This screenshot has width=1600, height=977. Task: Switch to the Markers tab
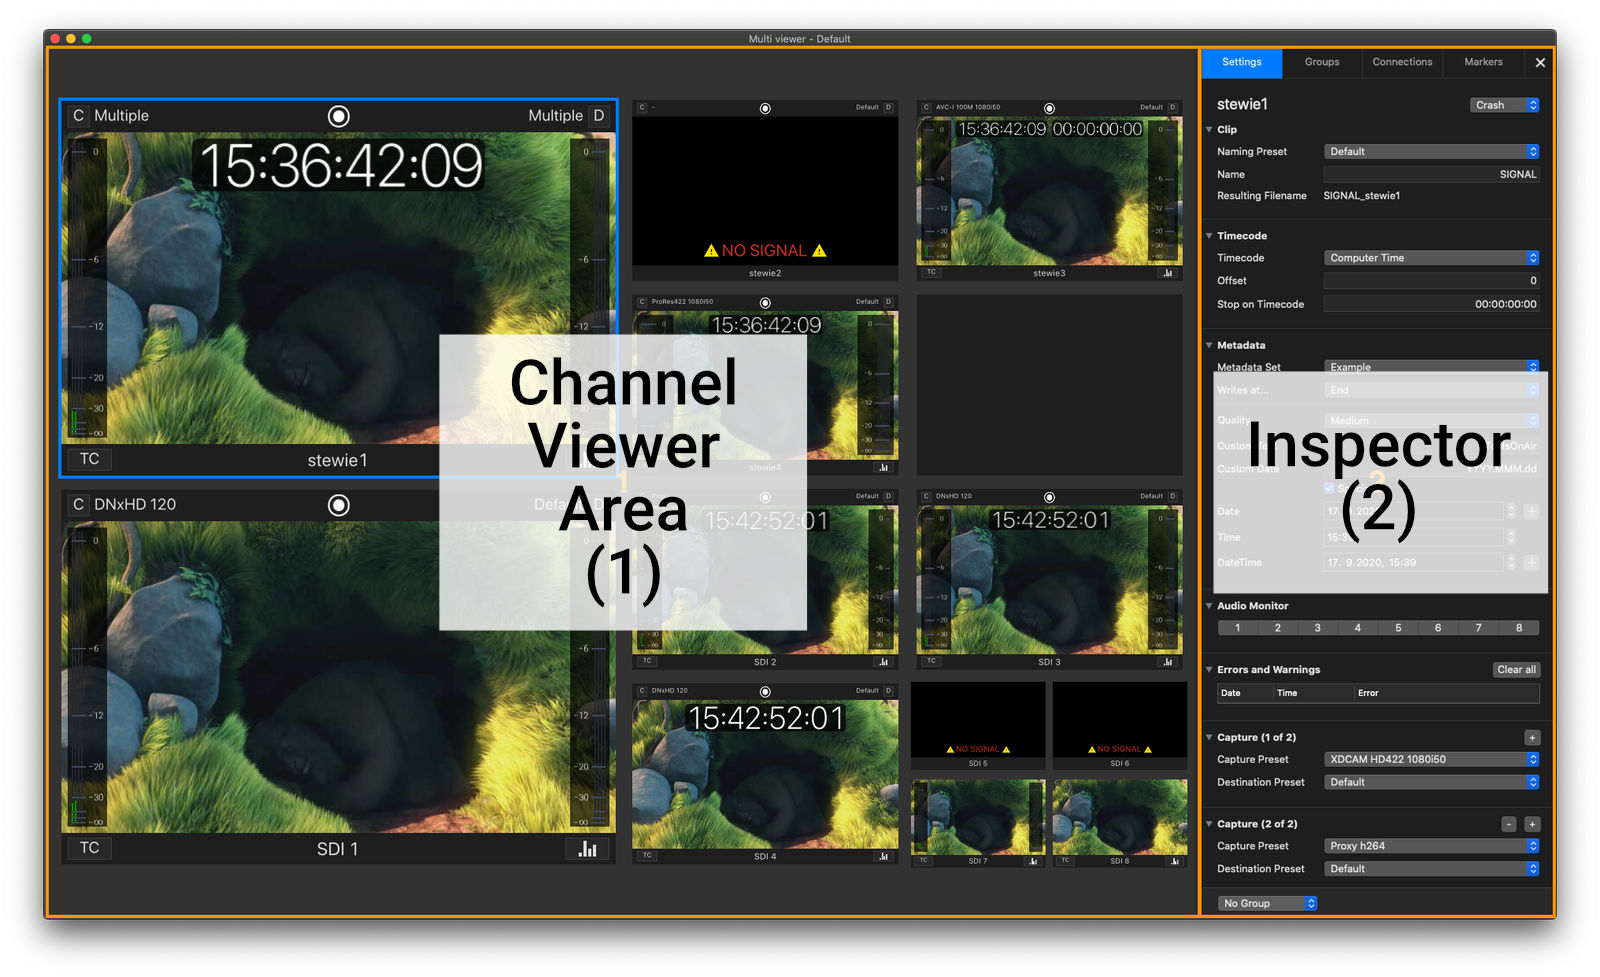click(1483, 62)
